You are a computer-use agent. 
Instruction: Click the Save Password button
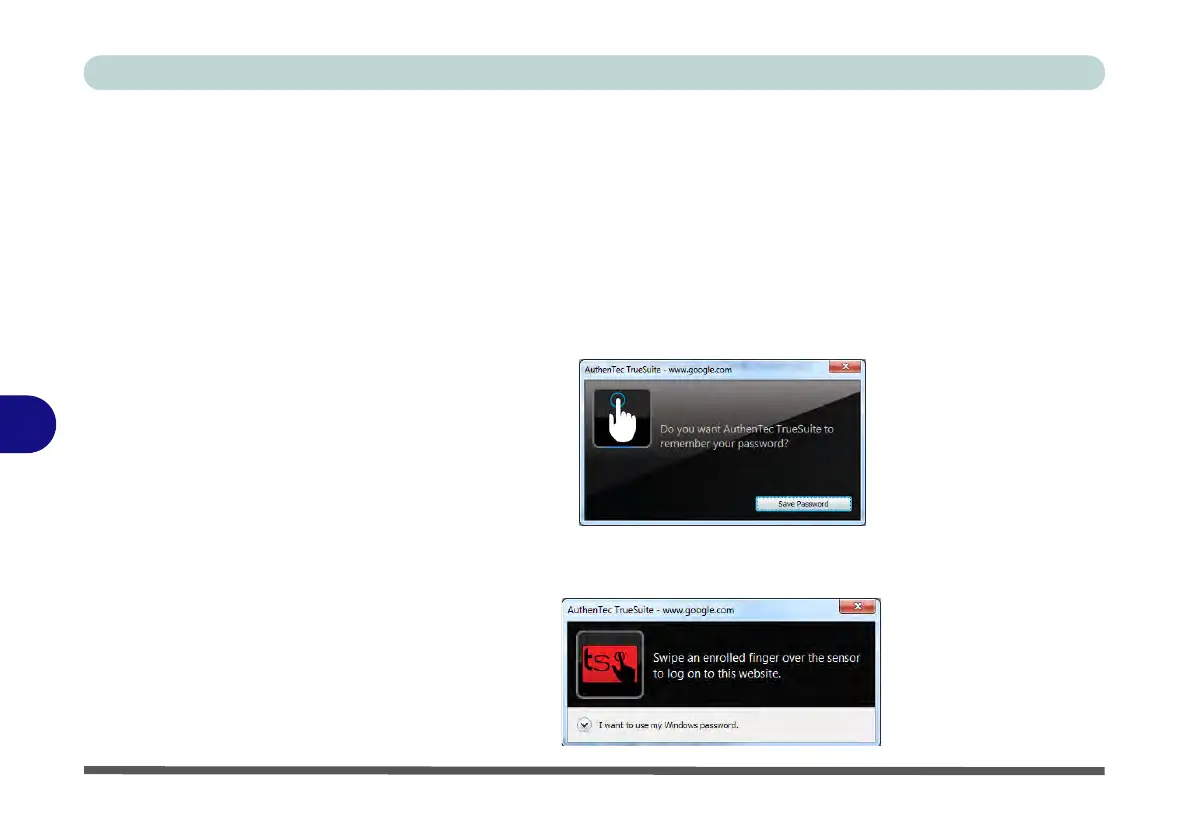tap(803, 504)
